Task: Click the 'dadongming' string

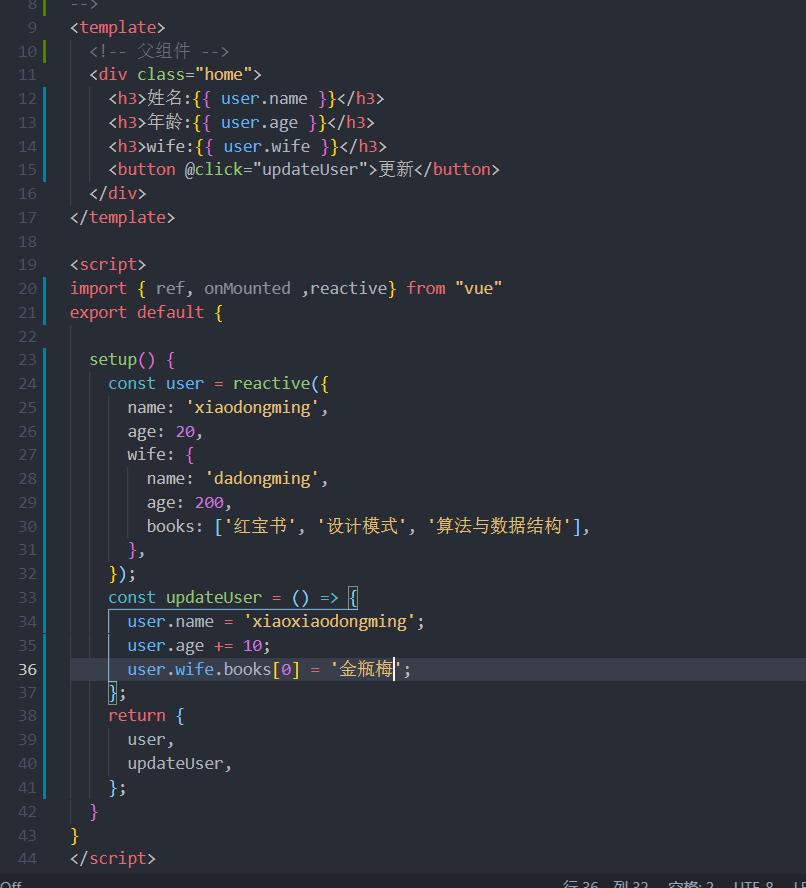Action: click(x=262, y=479)
